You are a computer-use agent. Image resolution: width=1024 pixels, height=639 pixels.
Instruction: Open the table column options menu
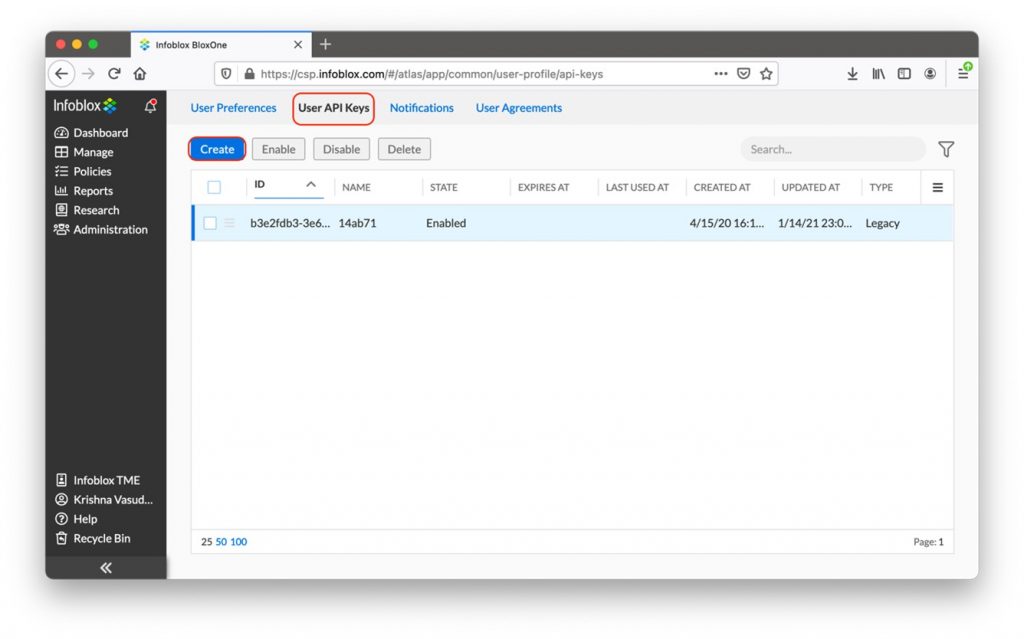point(937,186)
